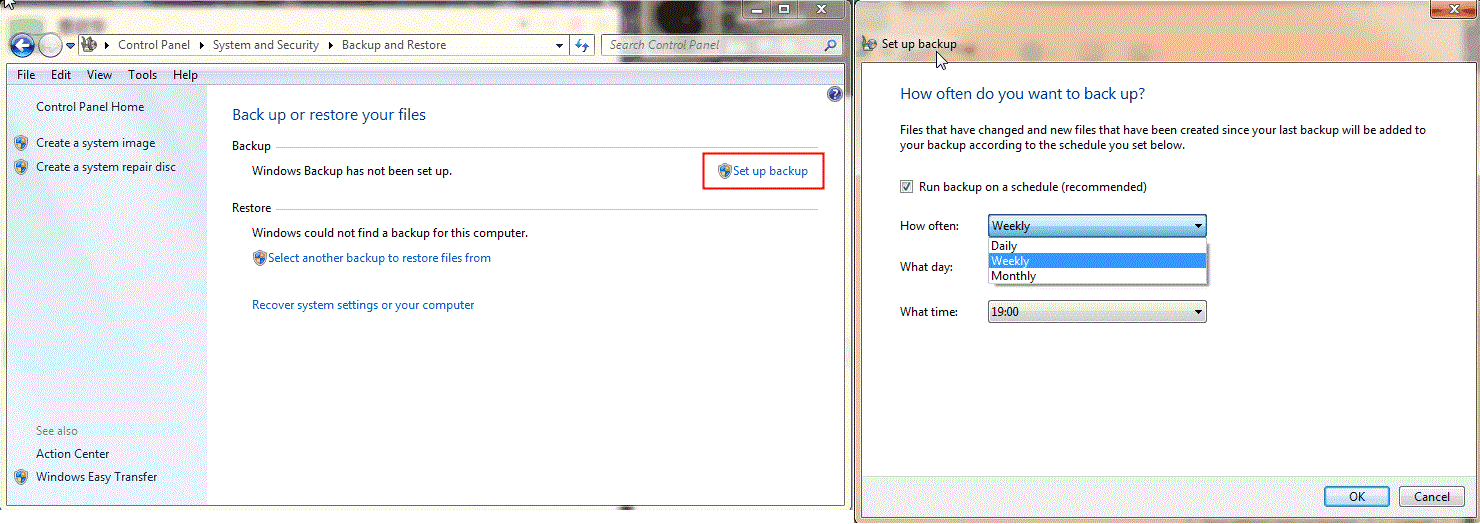Open the File menu
This screenshot has width=1480, height=524.
pyautogui.click(x=26, y=75)
